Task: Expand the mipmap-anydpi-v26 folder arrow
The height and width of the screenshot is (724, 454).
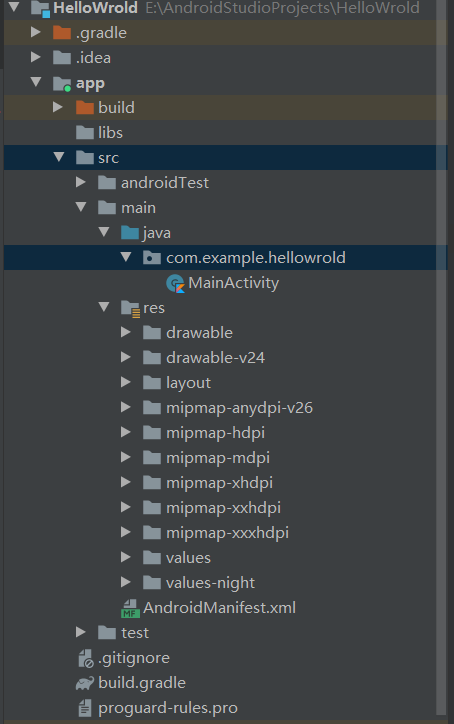Action: 126,407
